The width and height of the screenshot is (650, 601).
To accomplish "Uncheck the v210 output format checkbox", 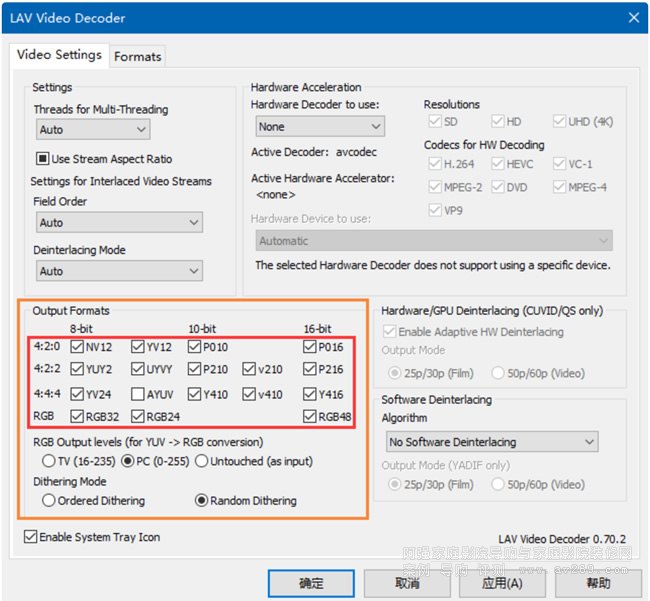I will point(248,370).
